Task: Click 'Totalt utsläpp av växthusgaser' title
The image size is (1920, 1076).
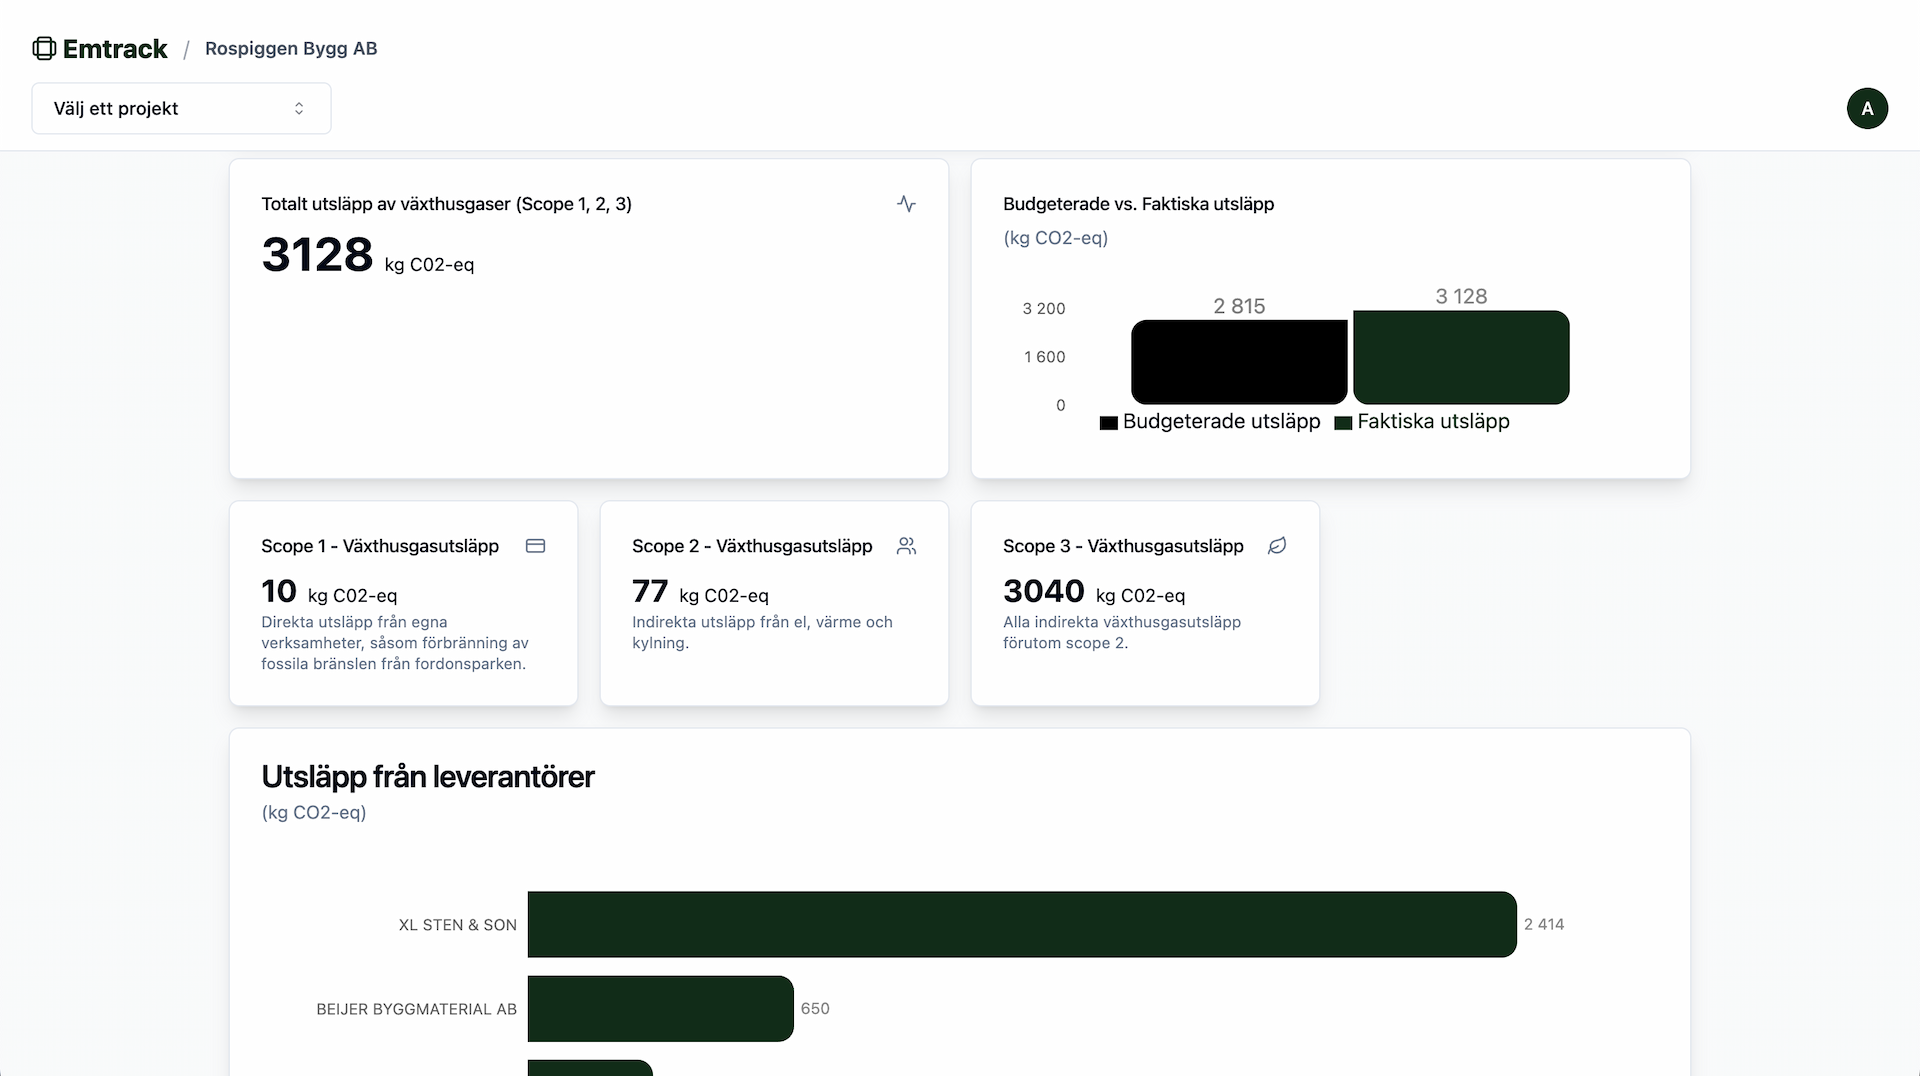Action: pyautogui.click(x=446, y=204)
